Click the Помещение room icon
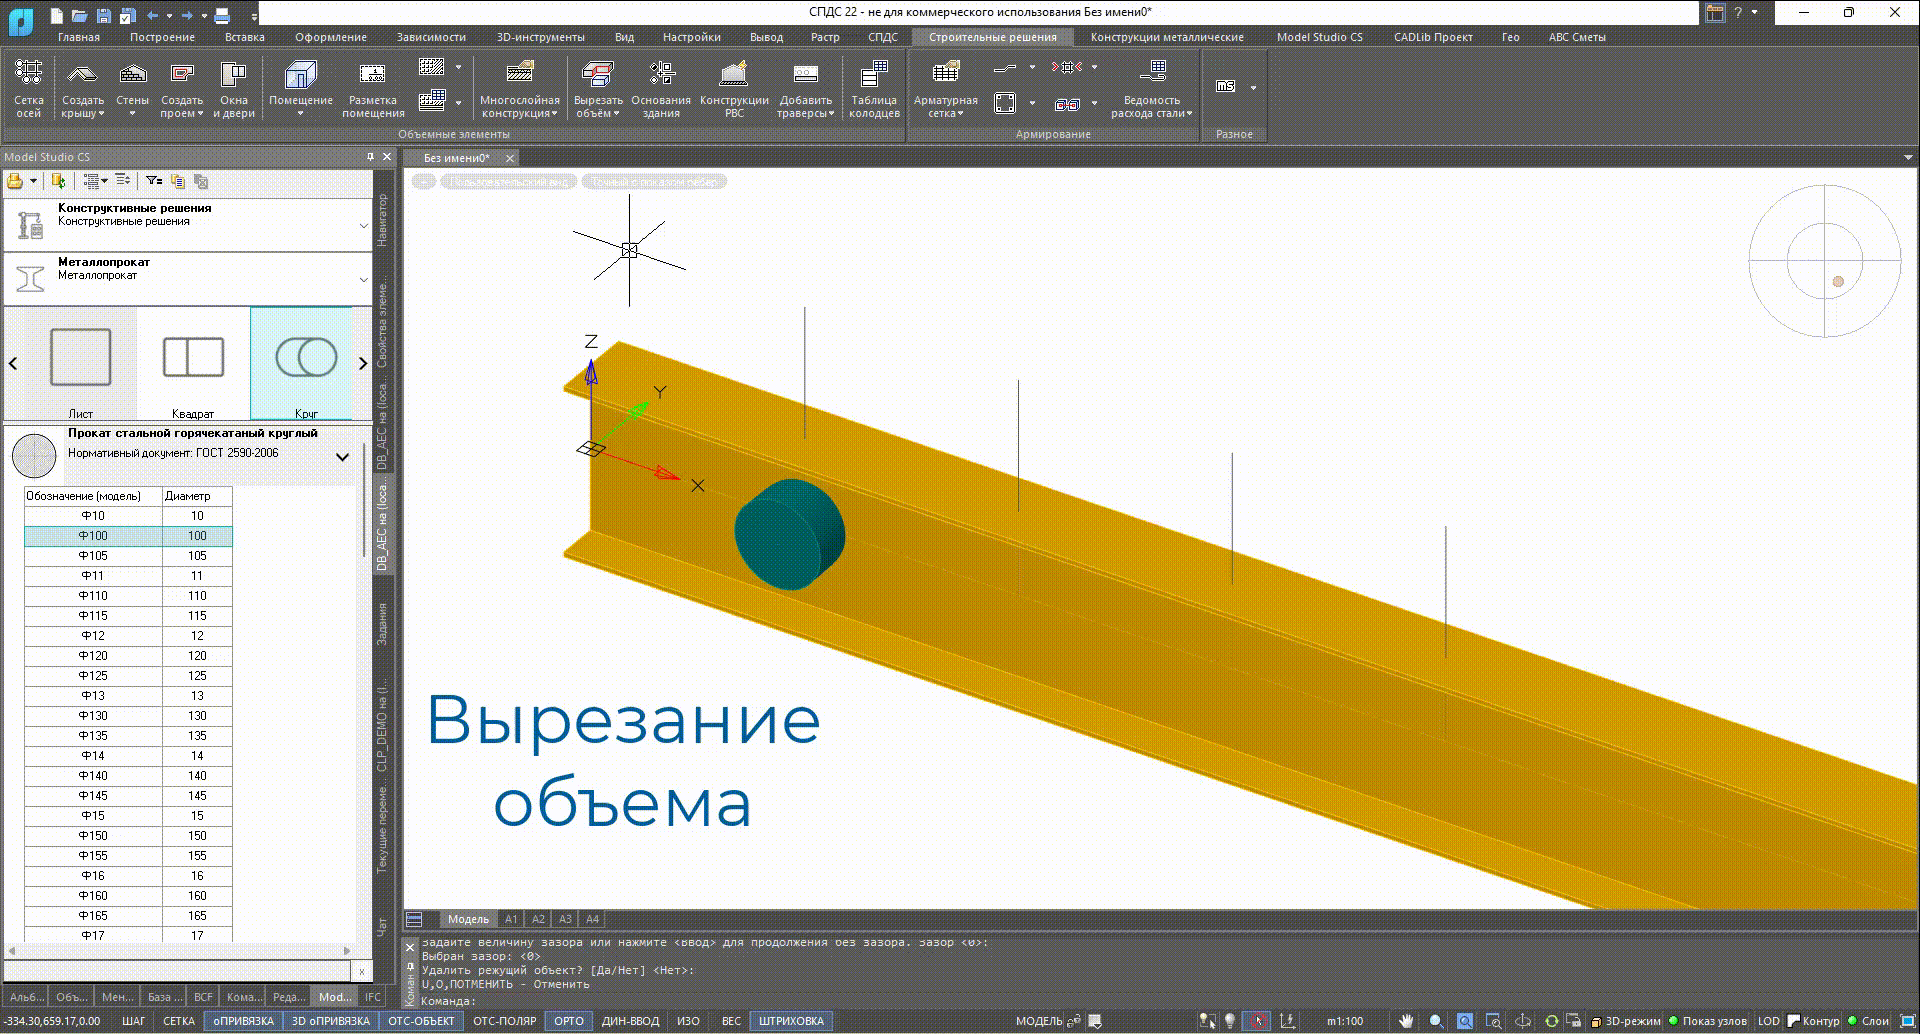Viewport: 1920px width, 1034px height. pos(300,75)
